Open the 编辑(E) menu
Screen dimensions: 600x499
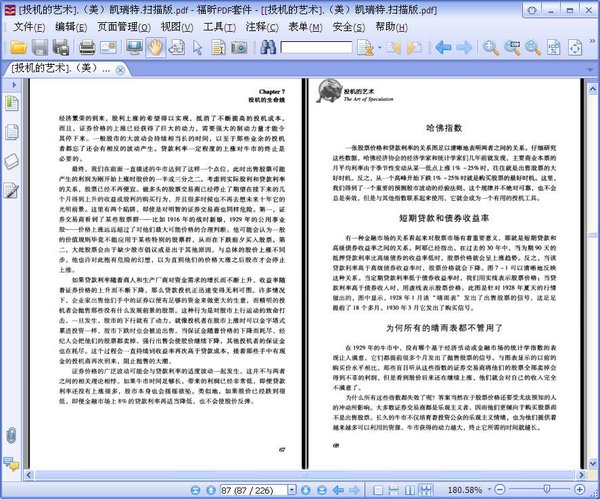click(71, 27)
